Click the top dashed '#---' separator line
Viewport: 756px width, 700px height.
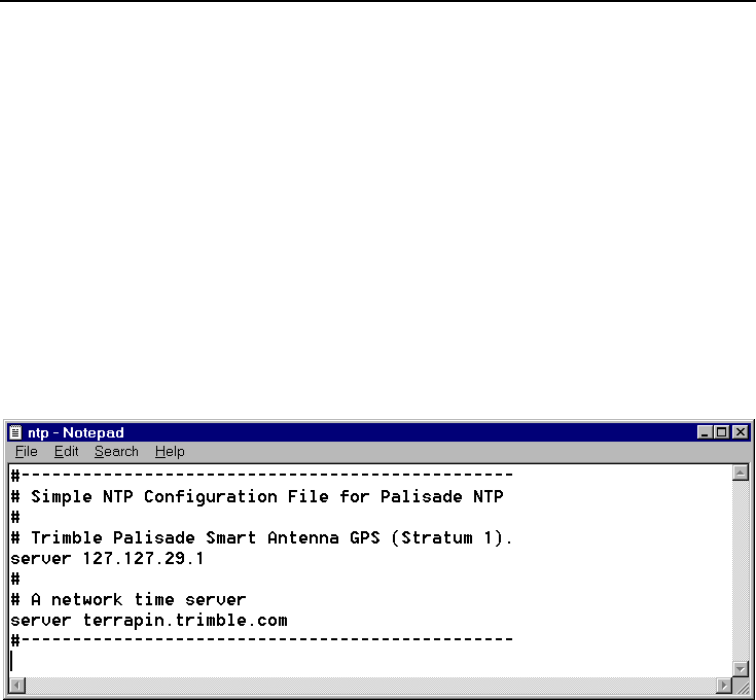262,475
